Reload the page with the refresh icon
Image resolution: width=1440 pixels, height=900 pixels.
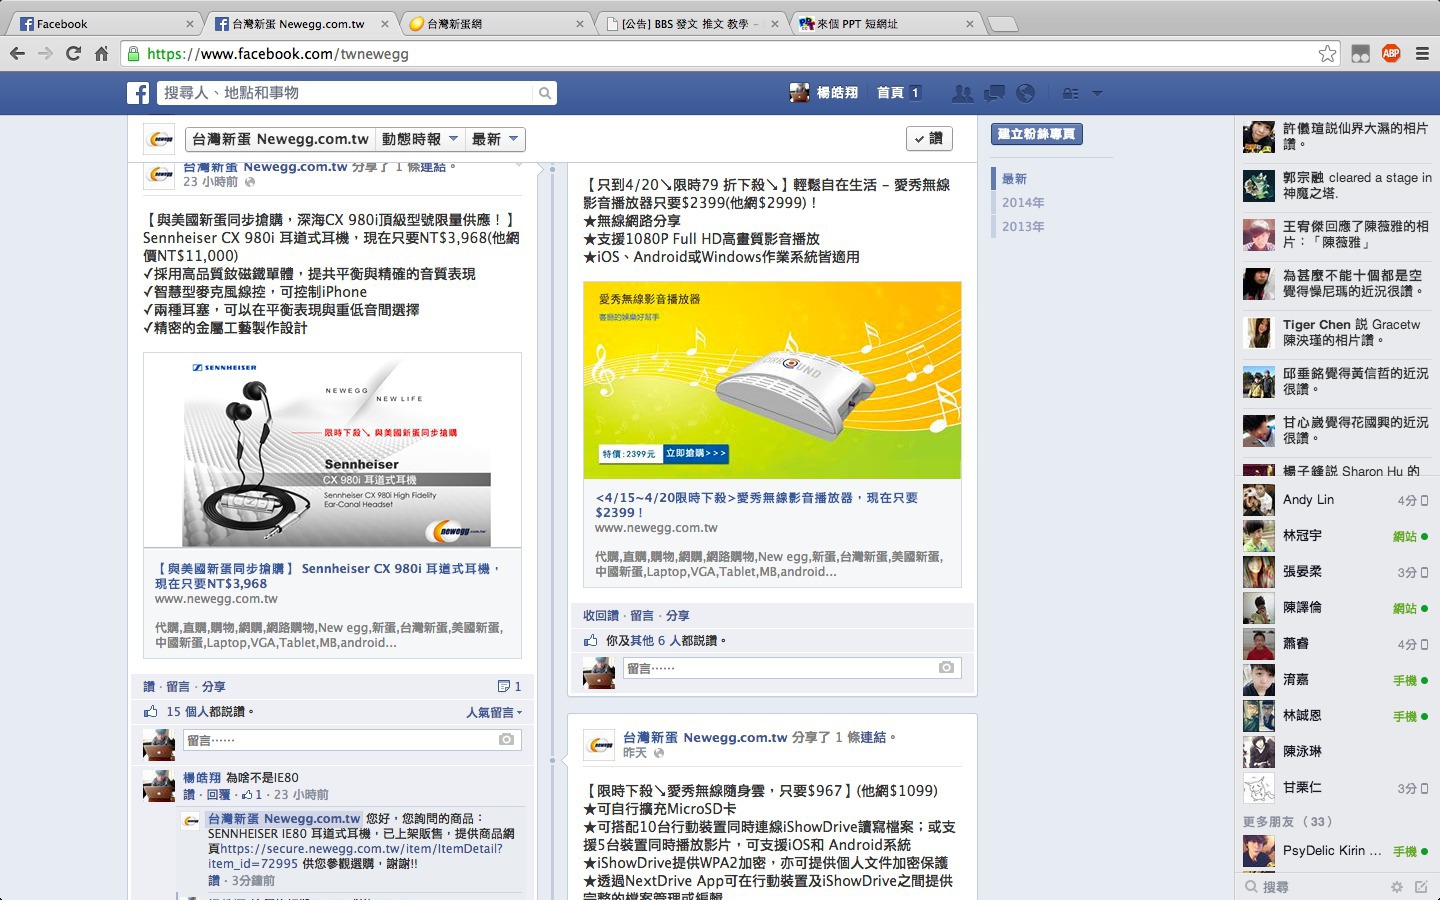(x=73, y=54)
